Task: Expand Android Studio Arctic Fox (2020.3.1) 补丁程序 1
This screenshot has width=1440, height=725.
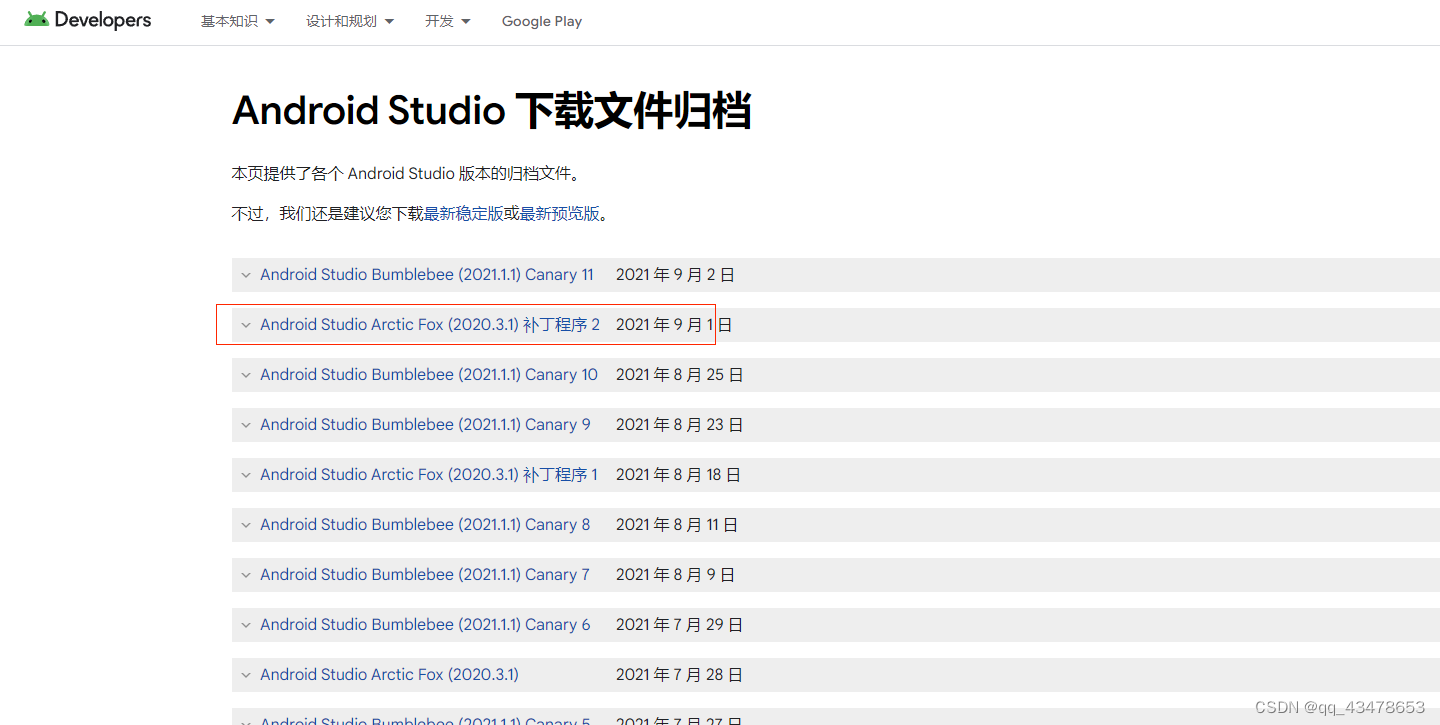Action: 245,474
